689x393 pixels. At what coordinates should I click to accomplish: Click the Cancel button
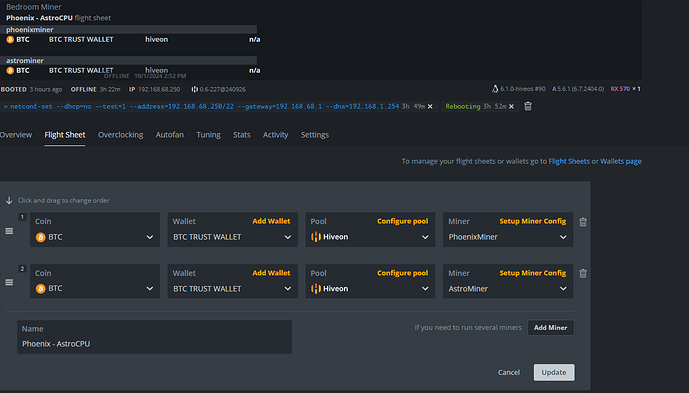pyautogui.click(x=509, y=372)
